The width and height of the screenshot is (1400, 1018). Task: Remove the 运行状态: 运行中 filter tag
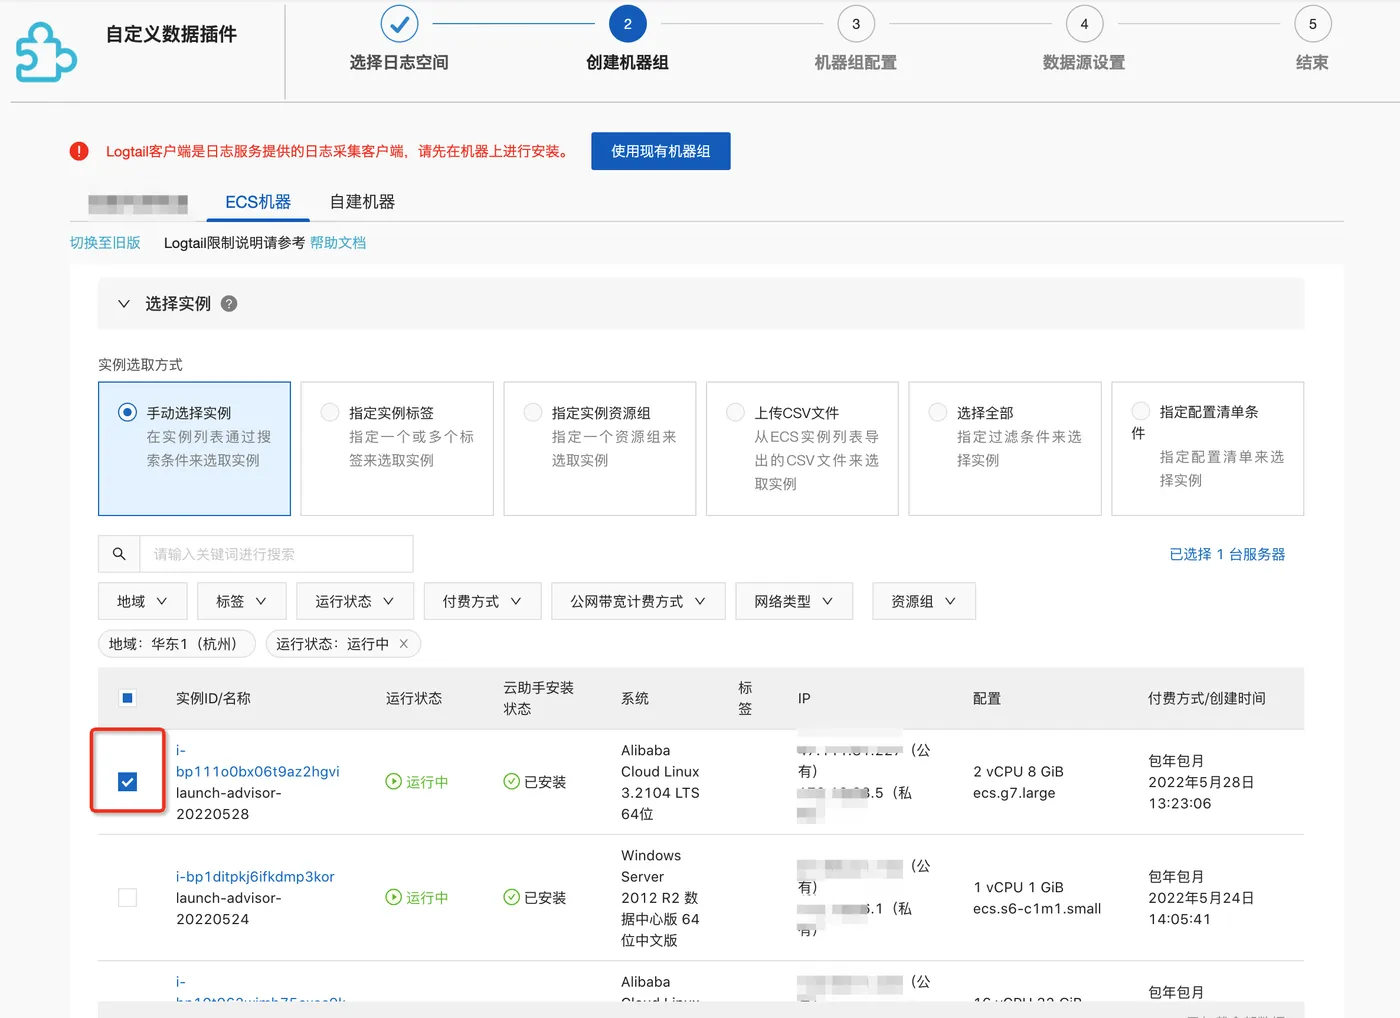click(x=404, y=644)
